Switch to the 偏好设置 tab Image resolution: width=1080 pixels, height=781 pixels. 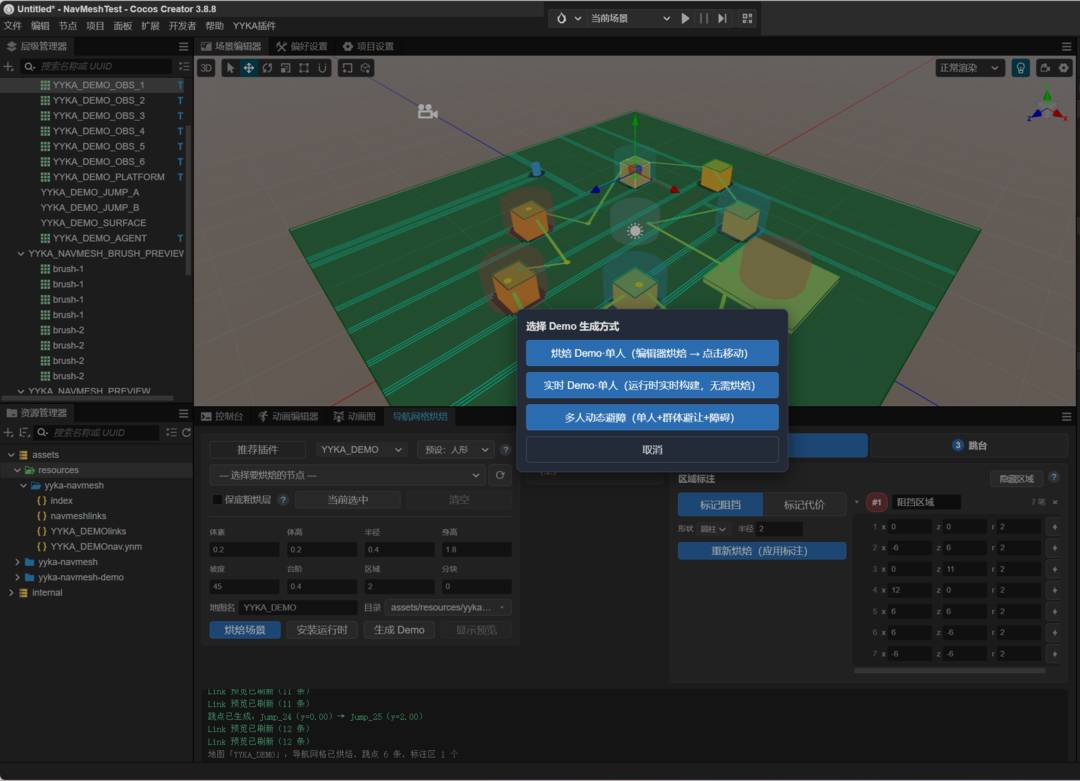(302, 46)
